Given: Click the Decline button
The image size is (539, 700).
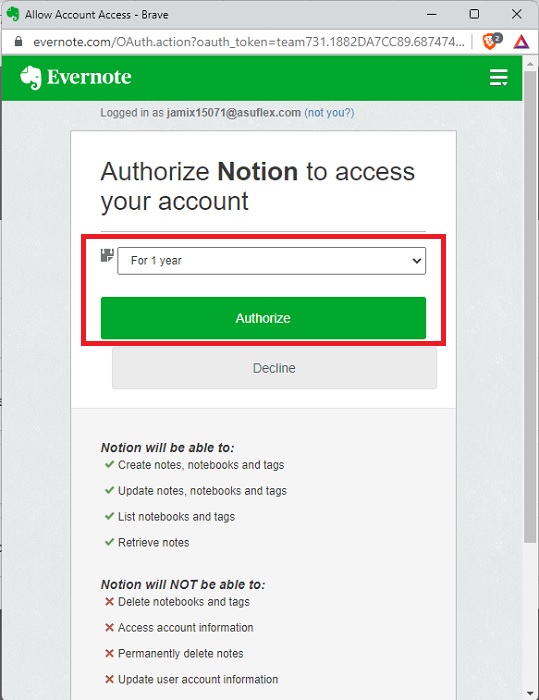Looking at the screenshot, I should [x=274, y=368].
